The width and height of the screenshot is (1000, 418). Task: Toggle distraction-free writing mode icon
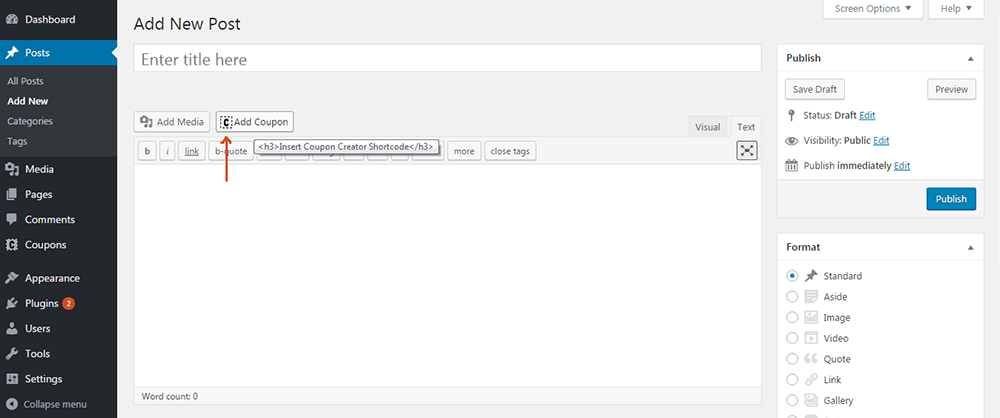(x=747, y=150)
